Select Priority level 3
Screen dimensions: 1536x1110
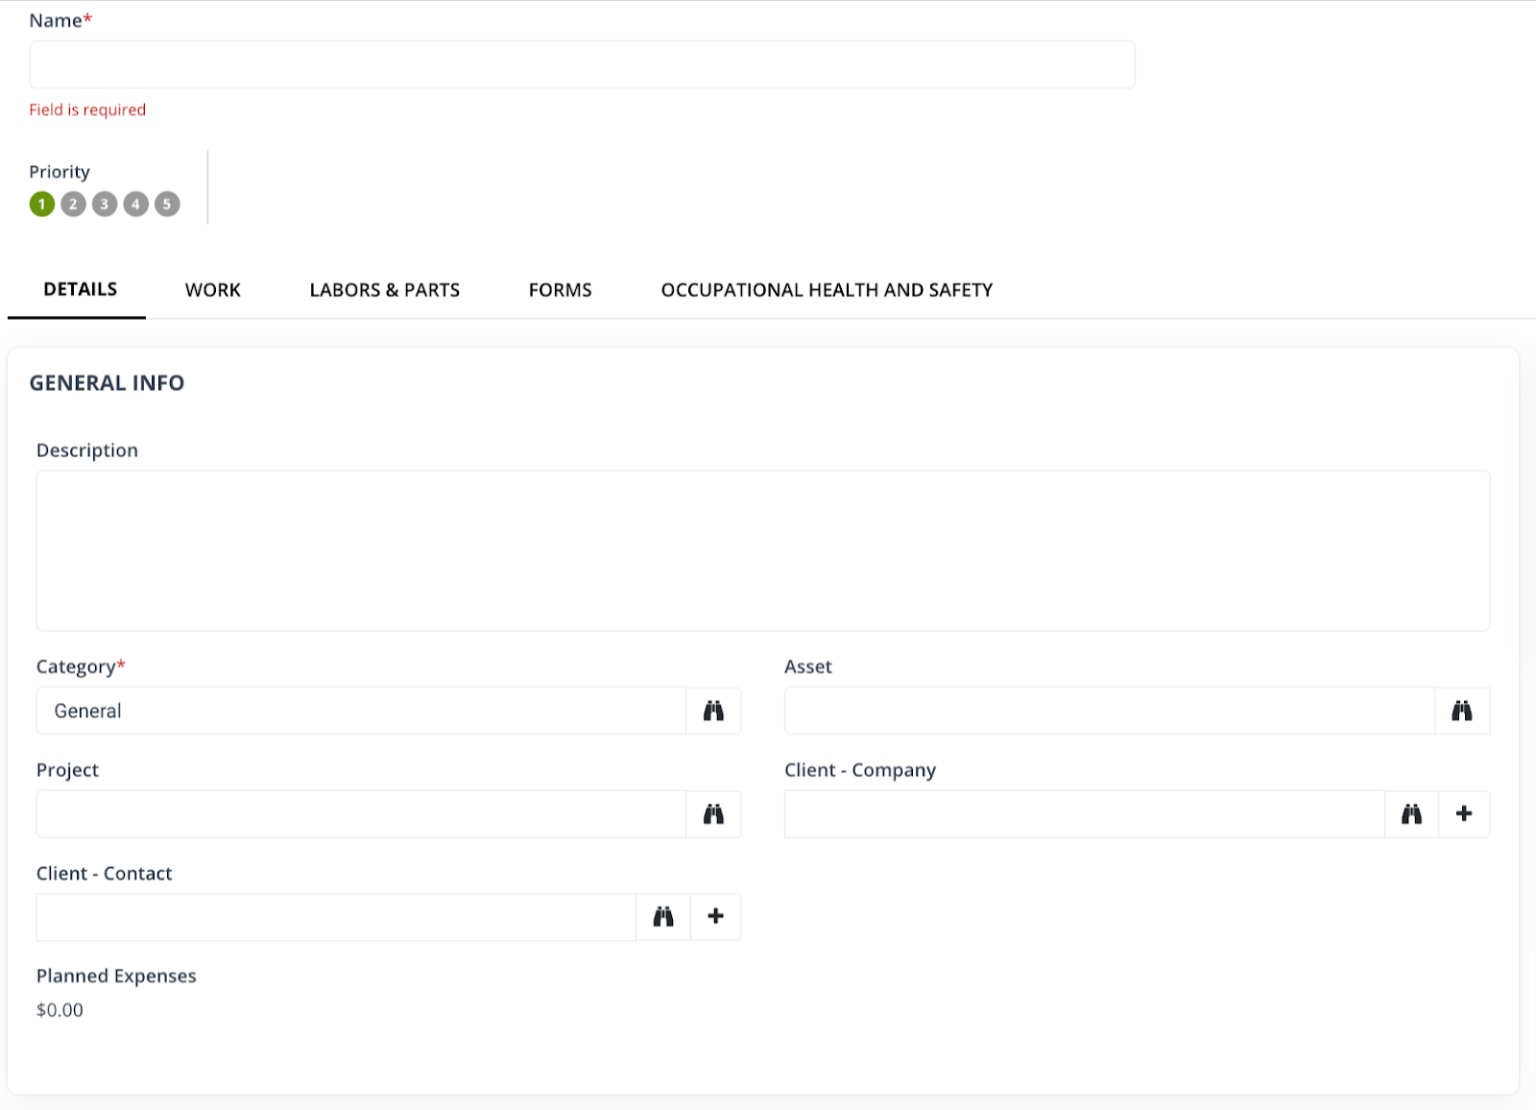pyautogui.click(x=104, y=204)
